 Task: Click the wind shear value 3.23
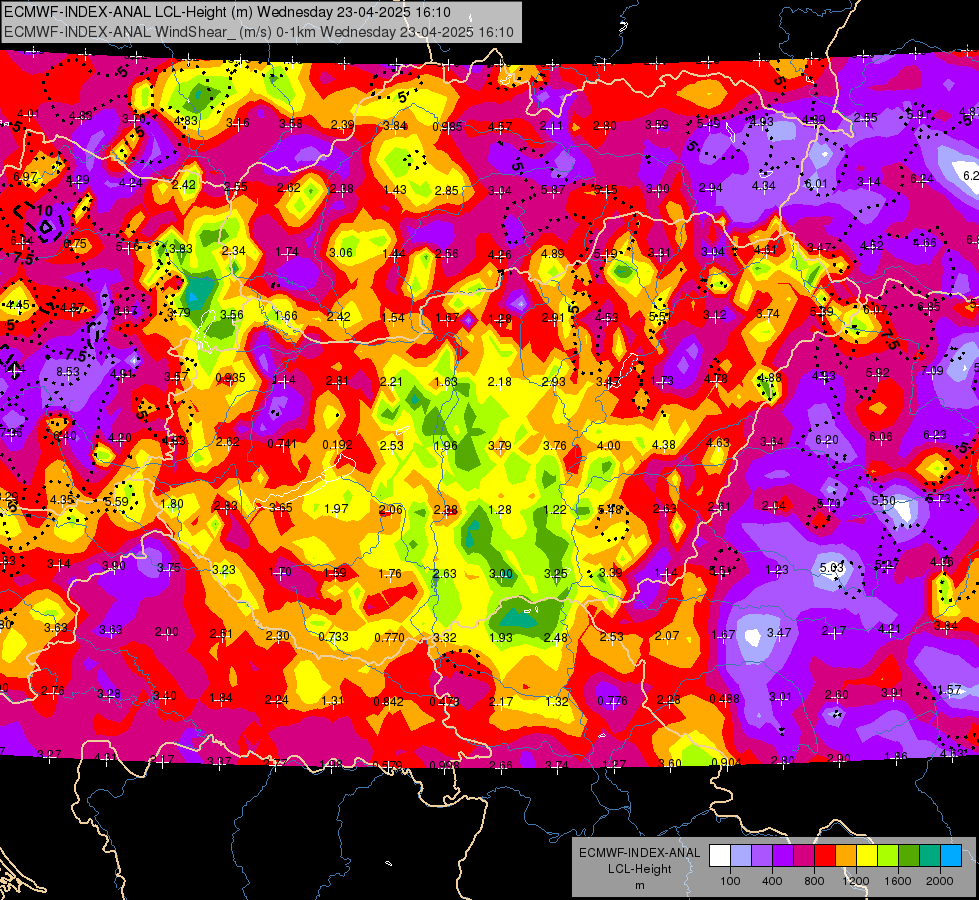click(x=224, y=570)
